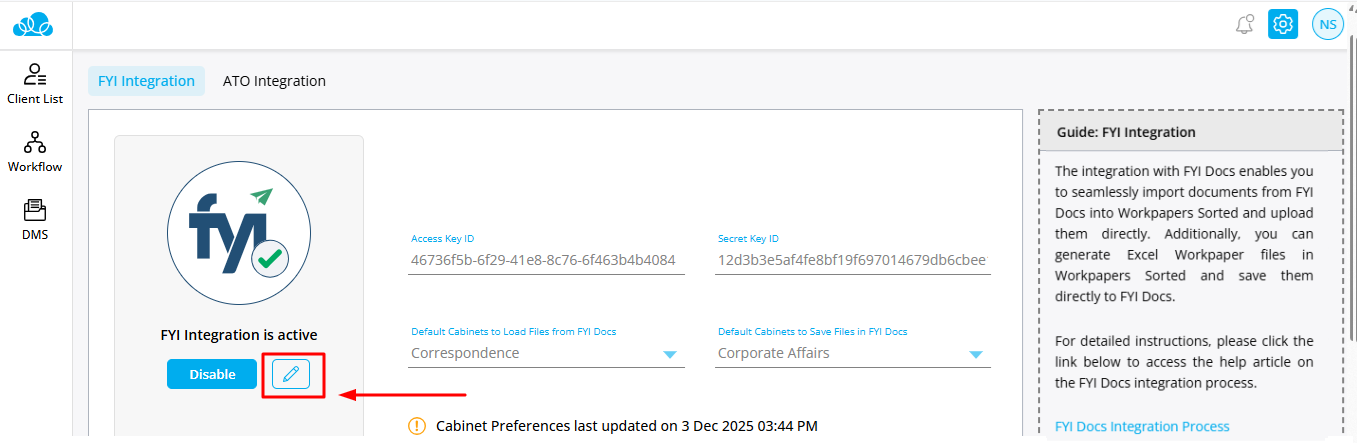Open the DMS sidebar icon
Viewport: 1357px width, 443px height.
coord(35,219)
